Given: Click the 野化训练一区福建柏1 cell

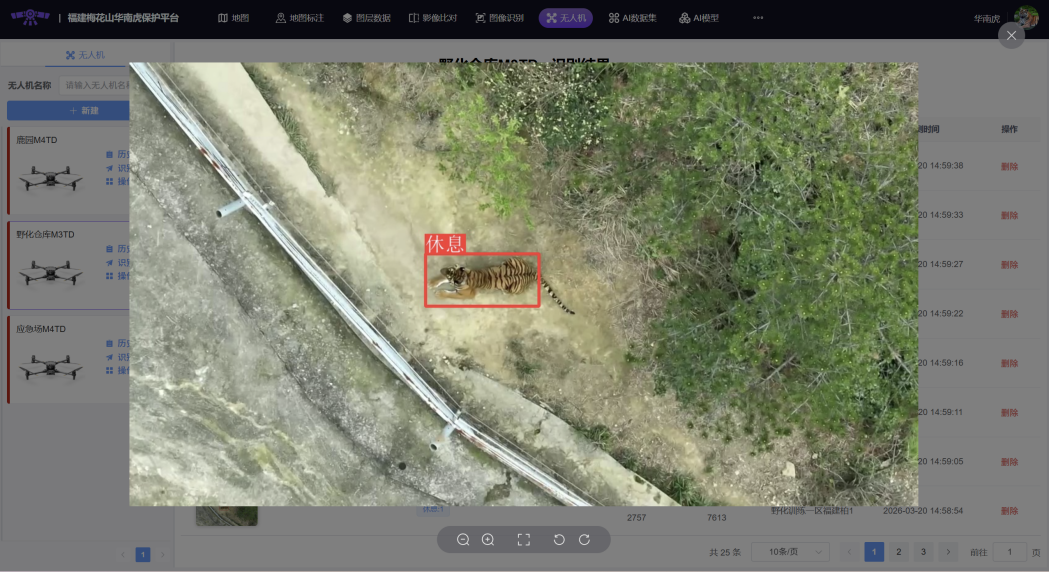Looking at the screenshot, I should click(812, 510).
